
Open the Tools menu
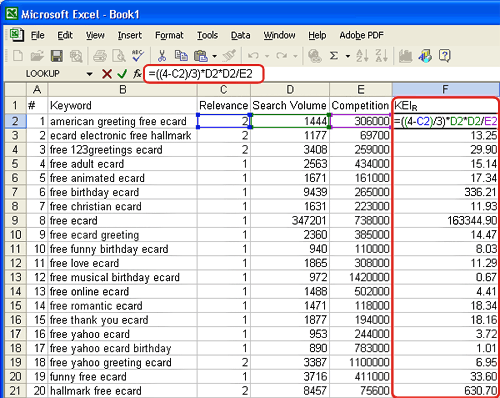[x=207, y=35]
